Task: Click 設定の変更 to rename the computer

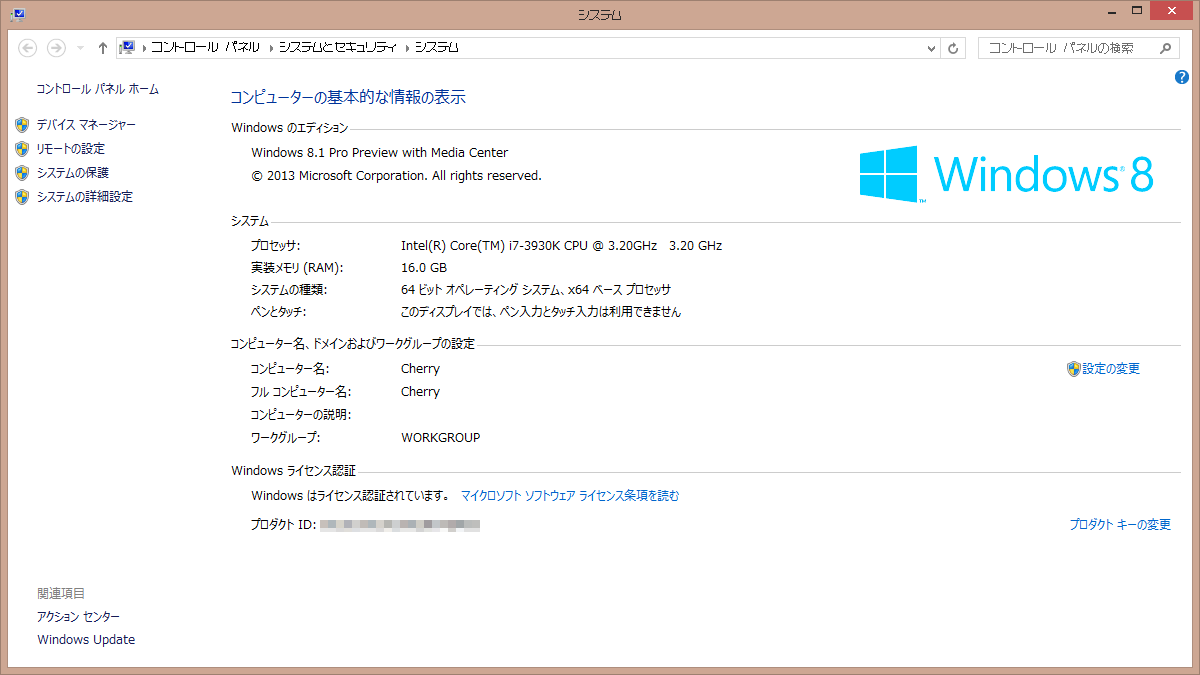Action: (x=1111, y=369)
